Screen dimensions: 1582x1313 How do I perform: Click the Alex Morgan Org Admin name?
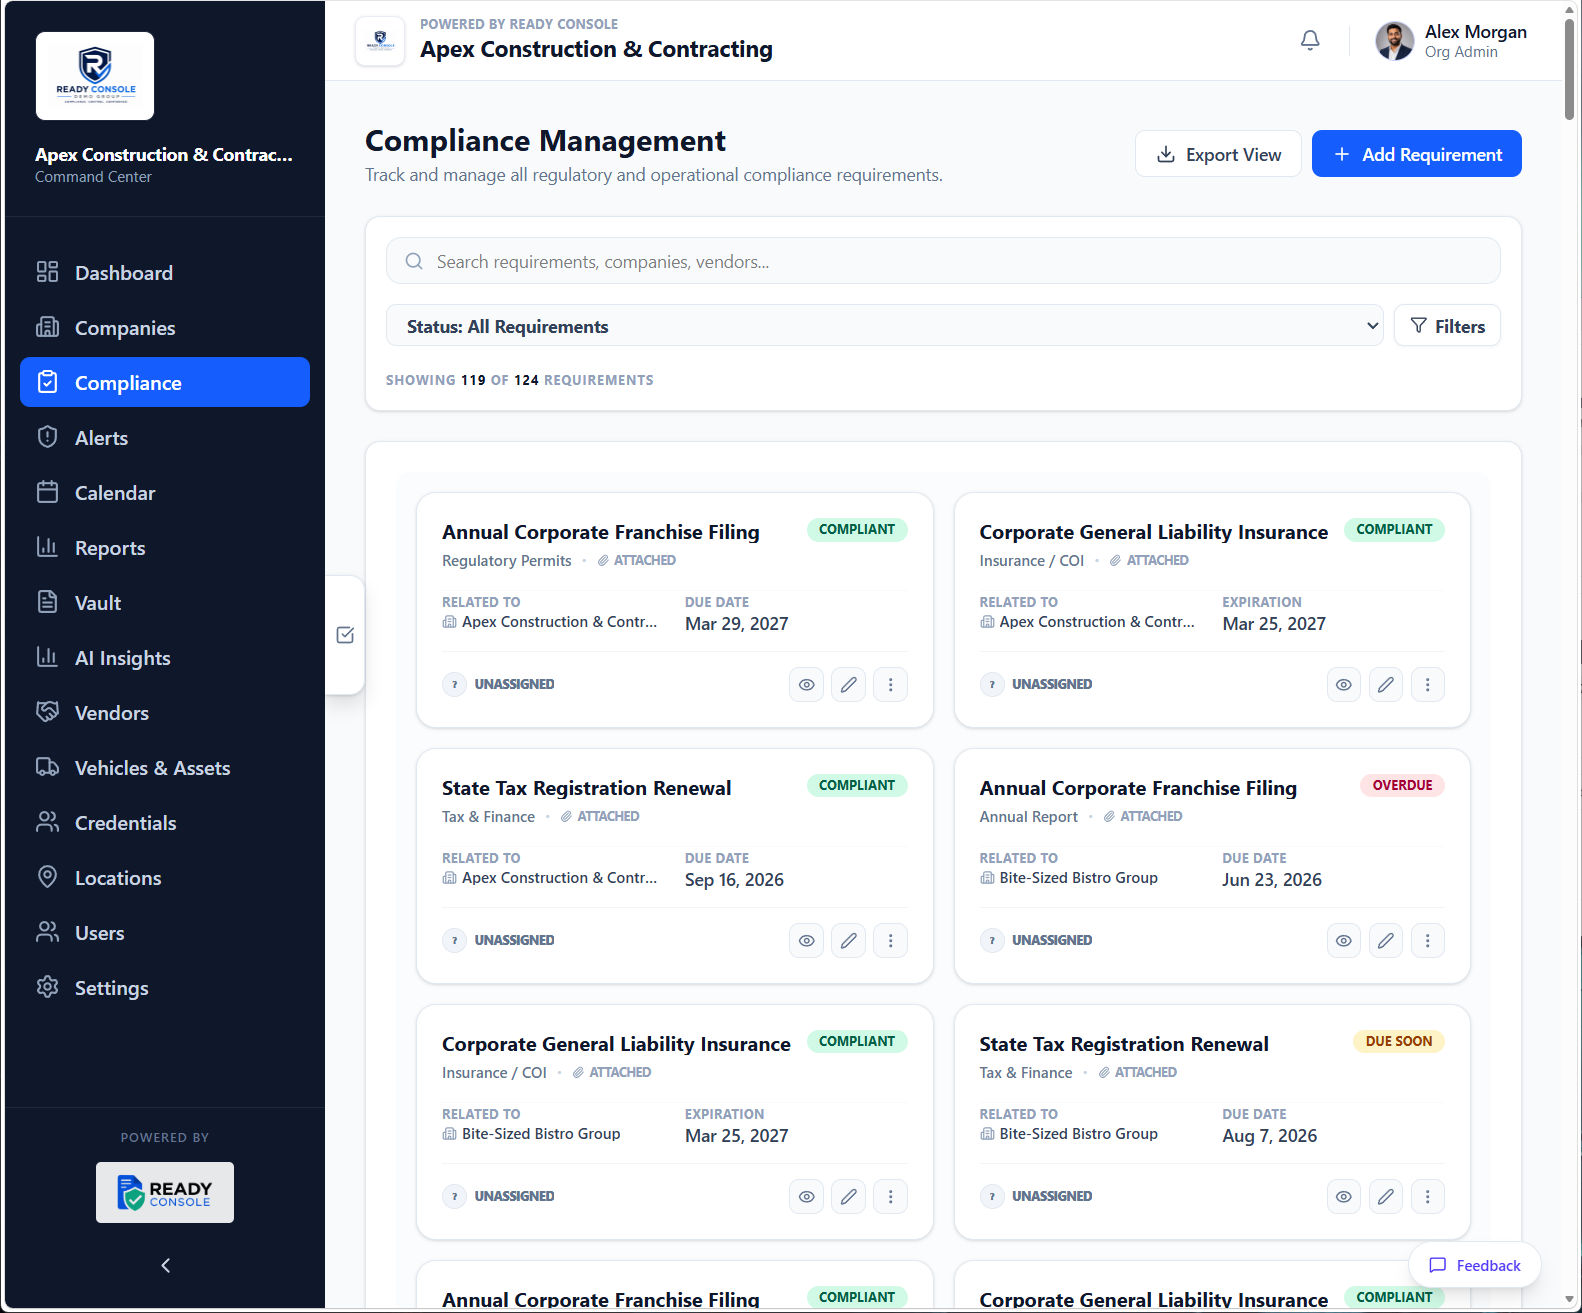click(1475, 41)
